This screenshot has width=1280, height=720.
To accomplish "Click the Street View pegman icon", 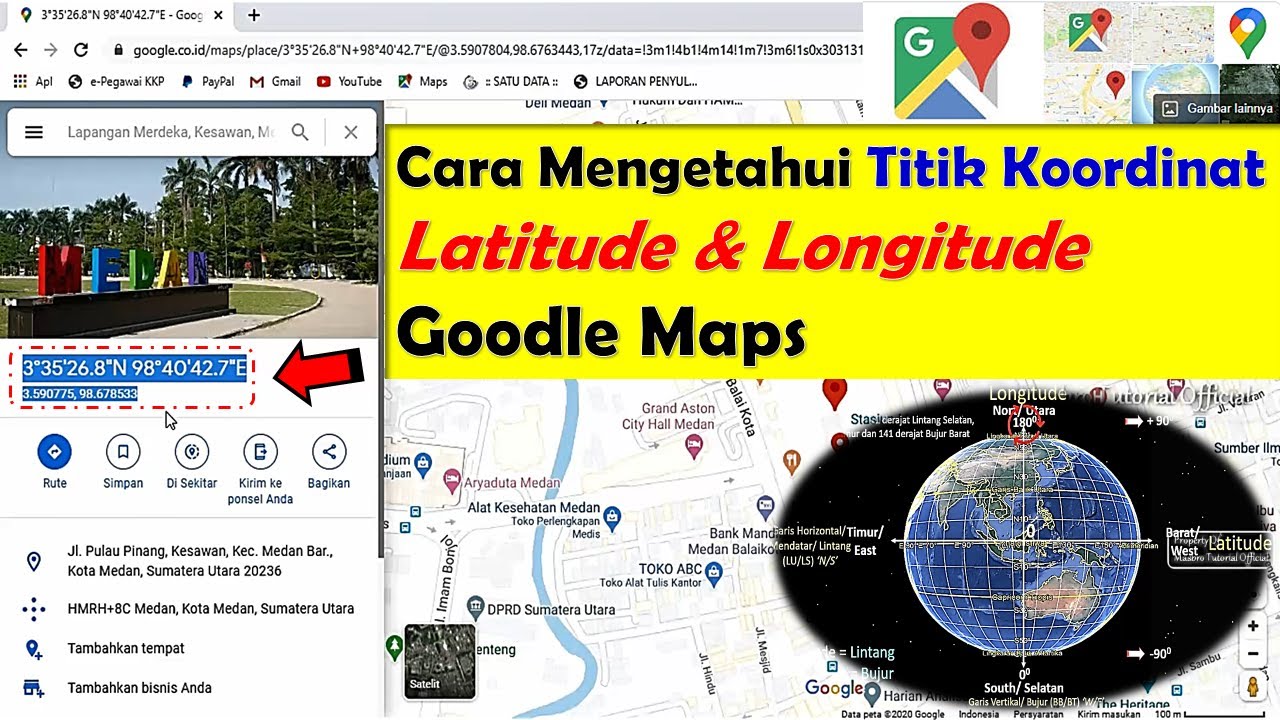I will pos(1252,686).
